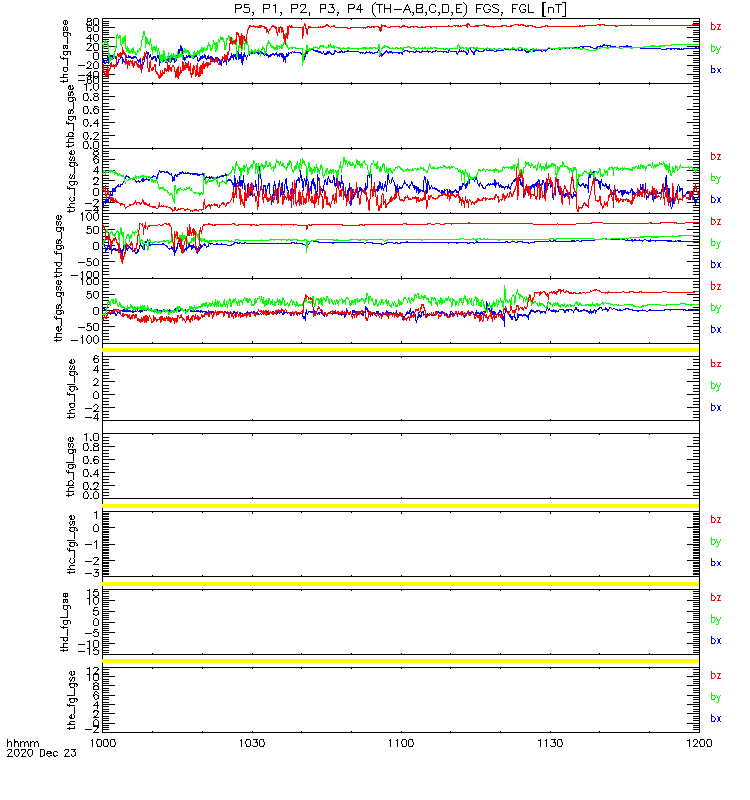
Task: Click red bz legend of the_fgs_gse panel
Action: click(716, 286)
